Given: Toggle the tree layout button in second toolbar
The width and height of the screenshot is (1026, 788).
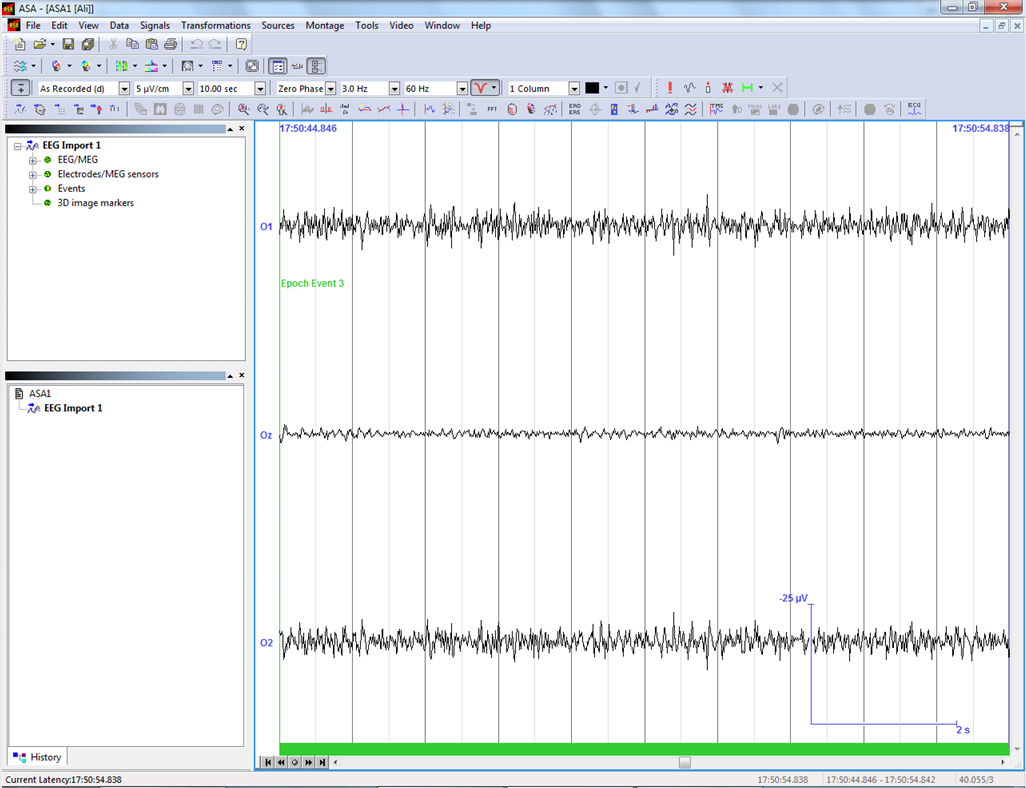Looking at the screenshot, I should (317, 66).
